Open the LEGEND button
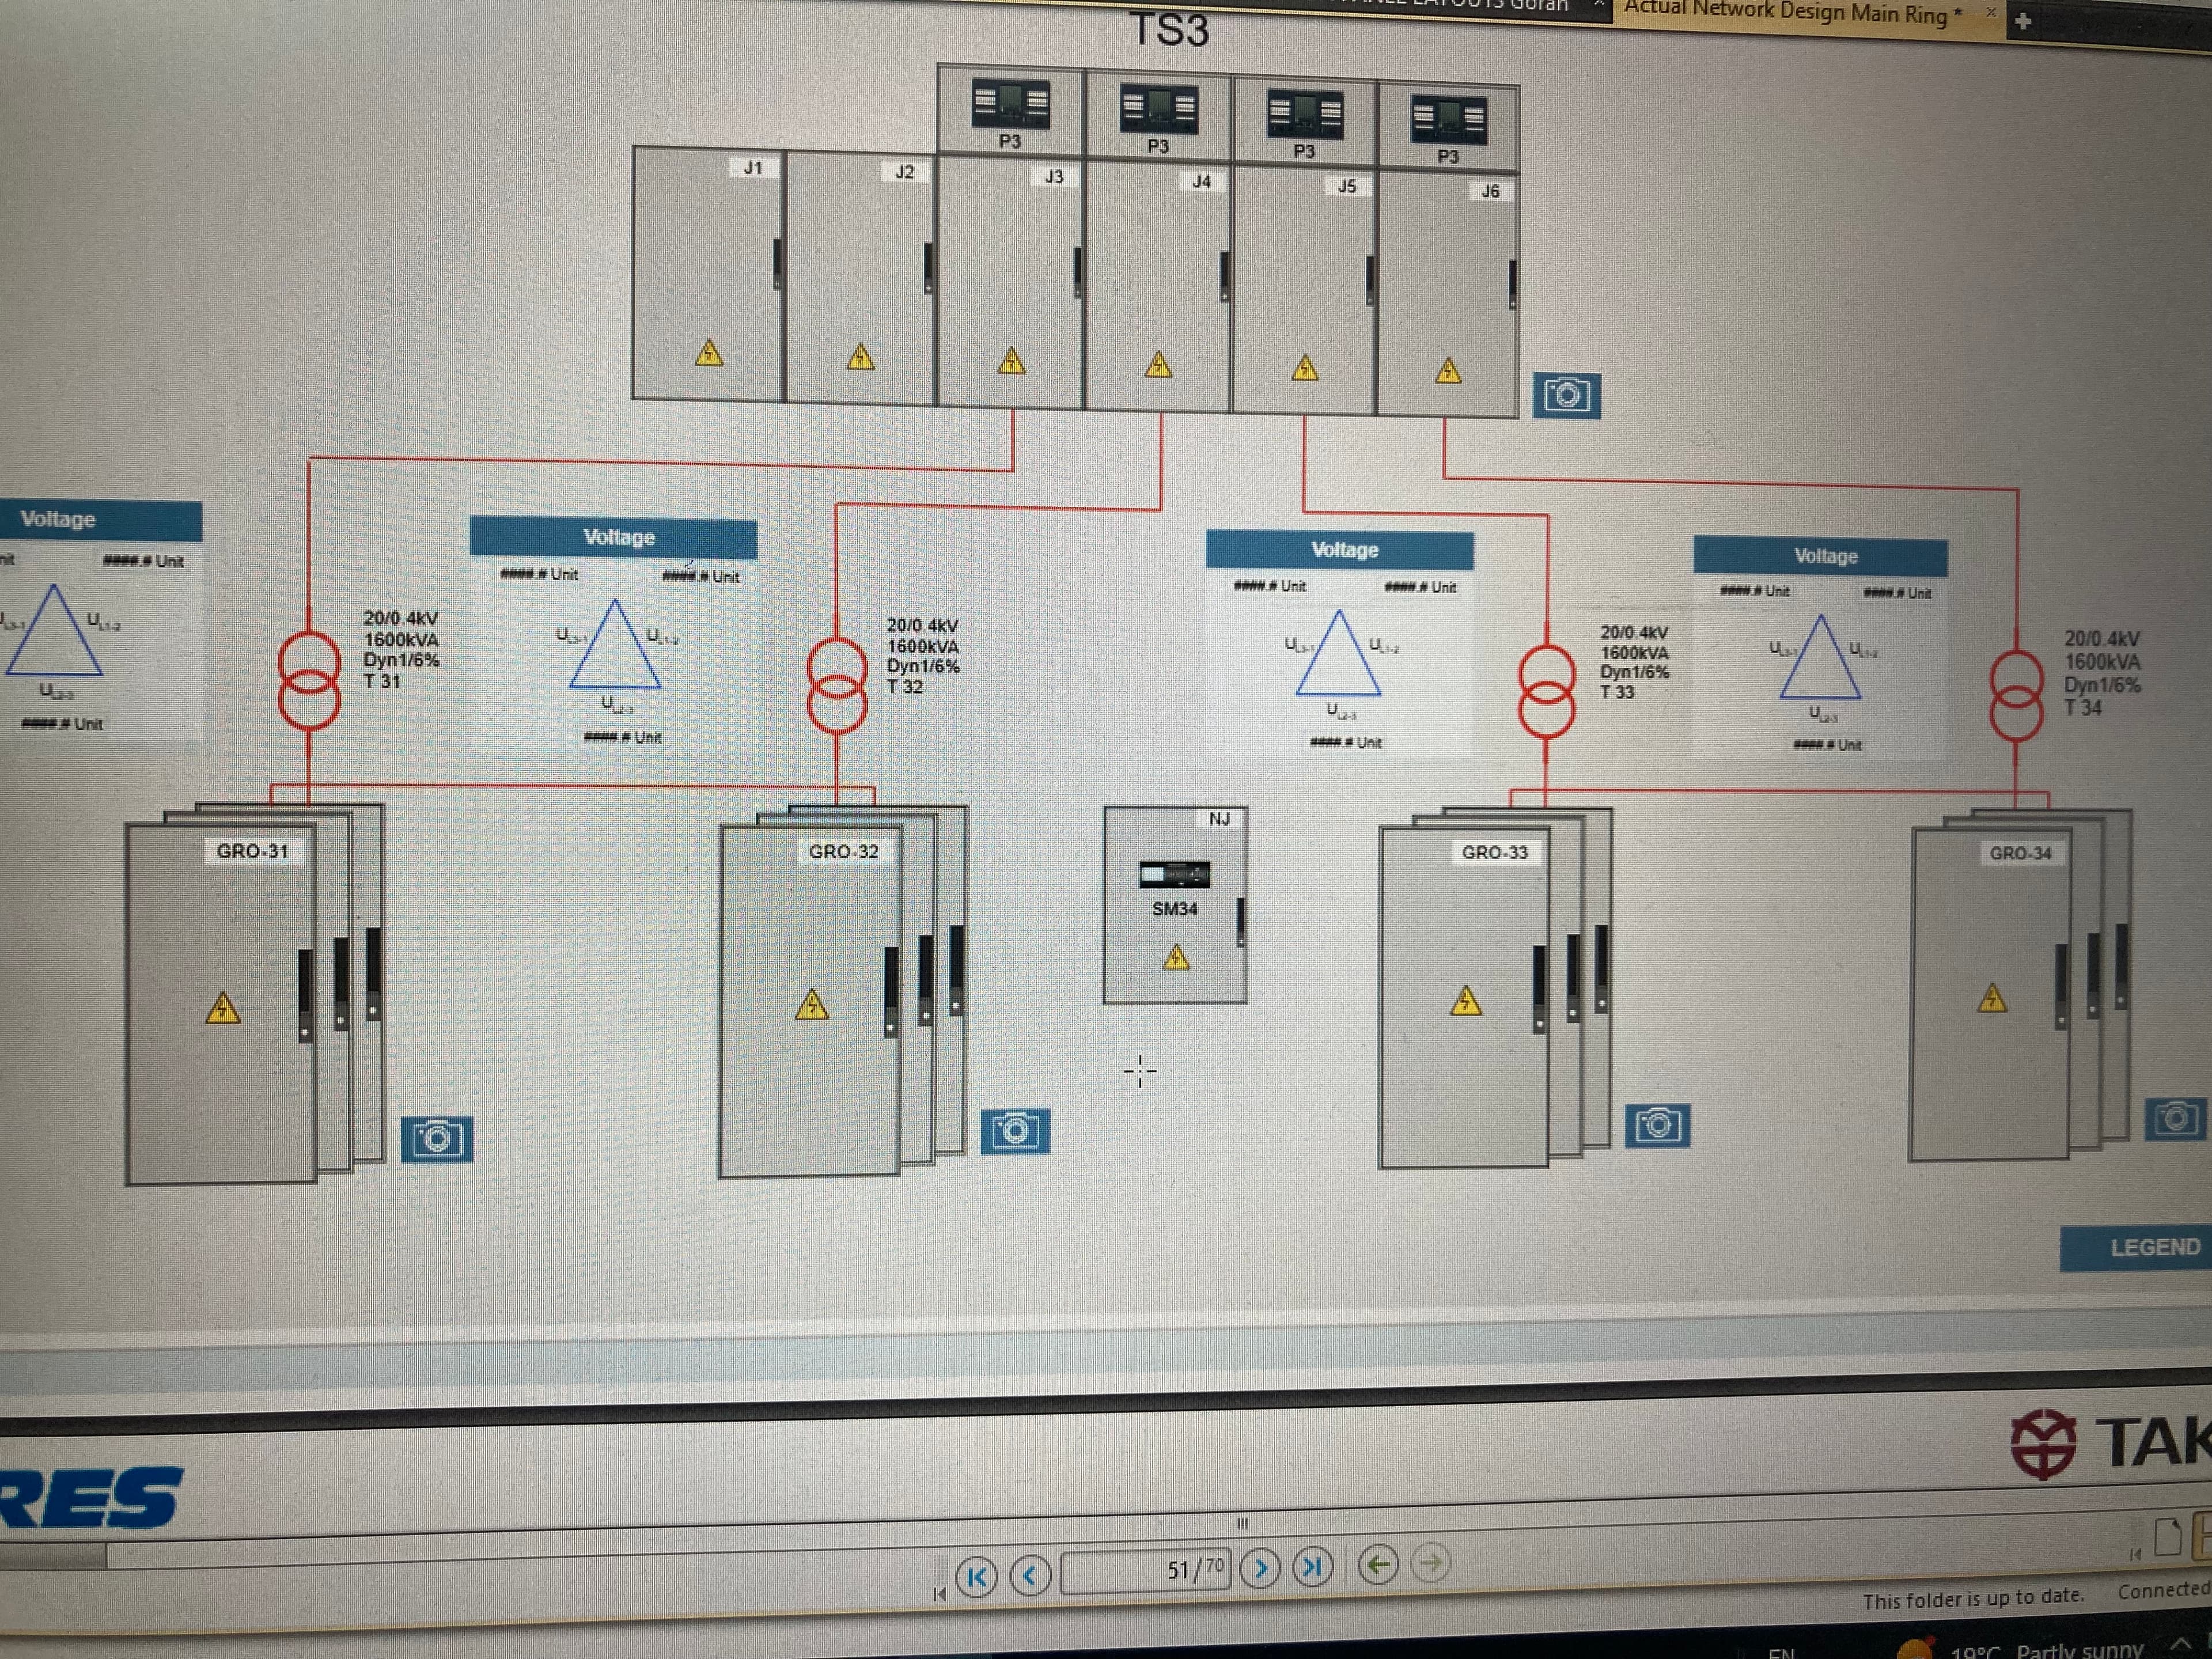The width and height of the screenshot is (2212, 1659). click(2135, 1248)
